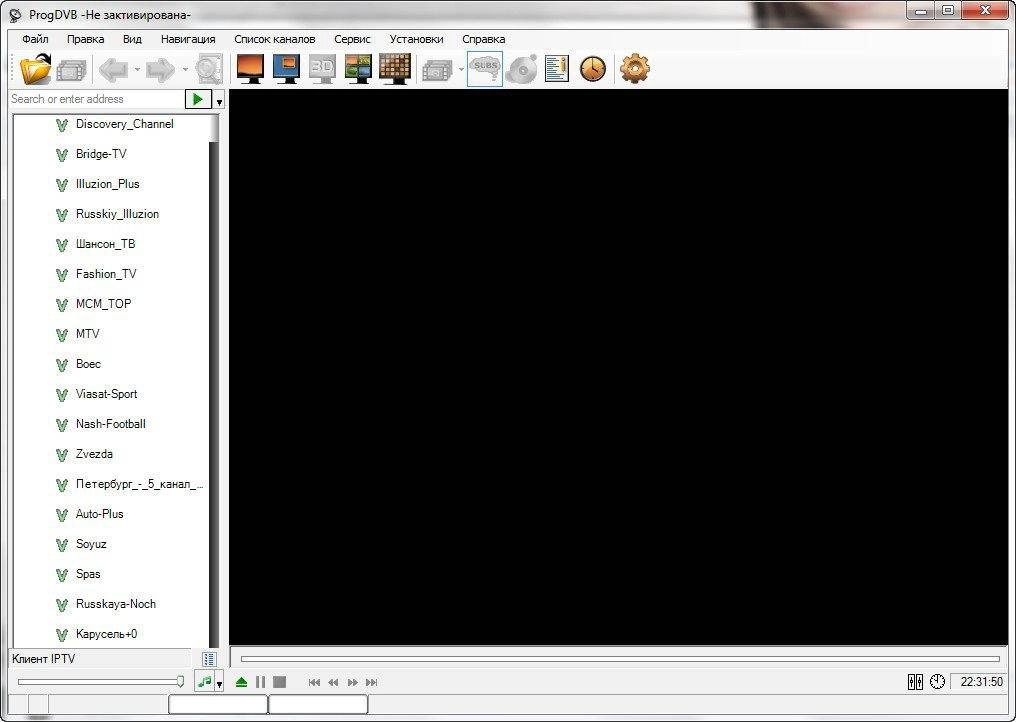Click the Клиент IPTV label

(x=43, y=659)
